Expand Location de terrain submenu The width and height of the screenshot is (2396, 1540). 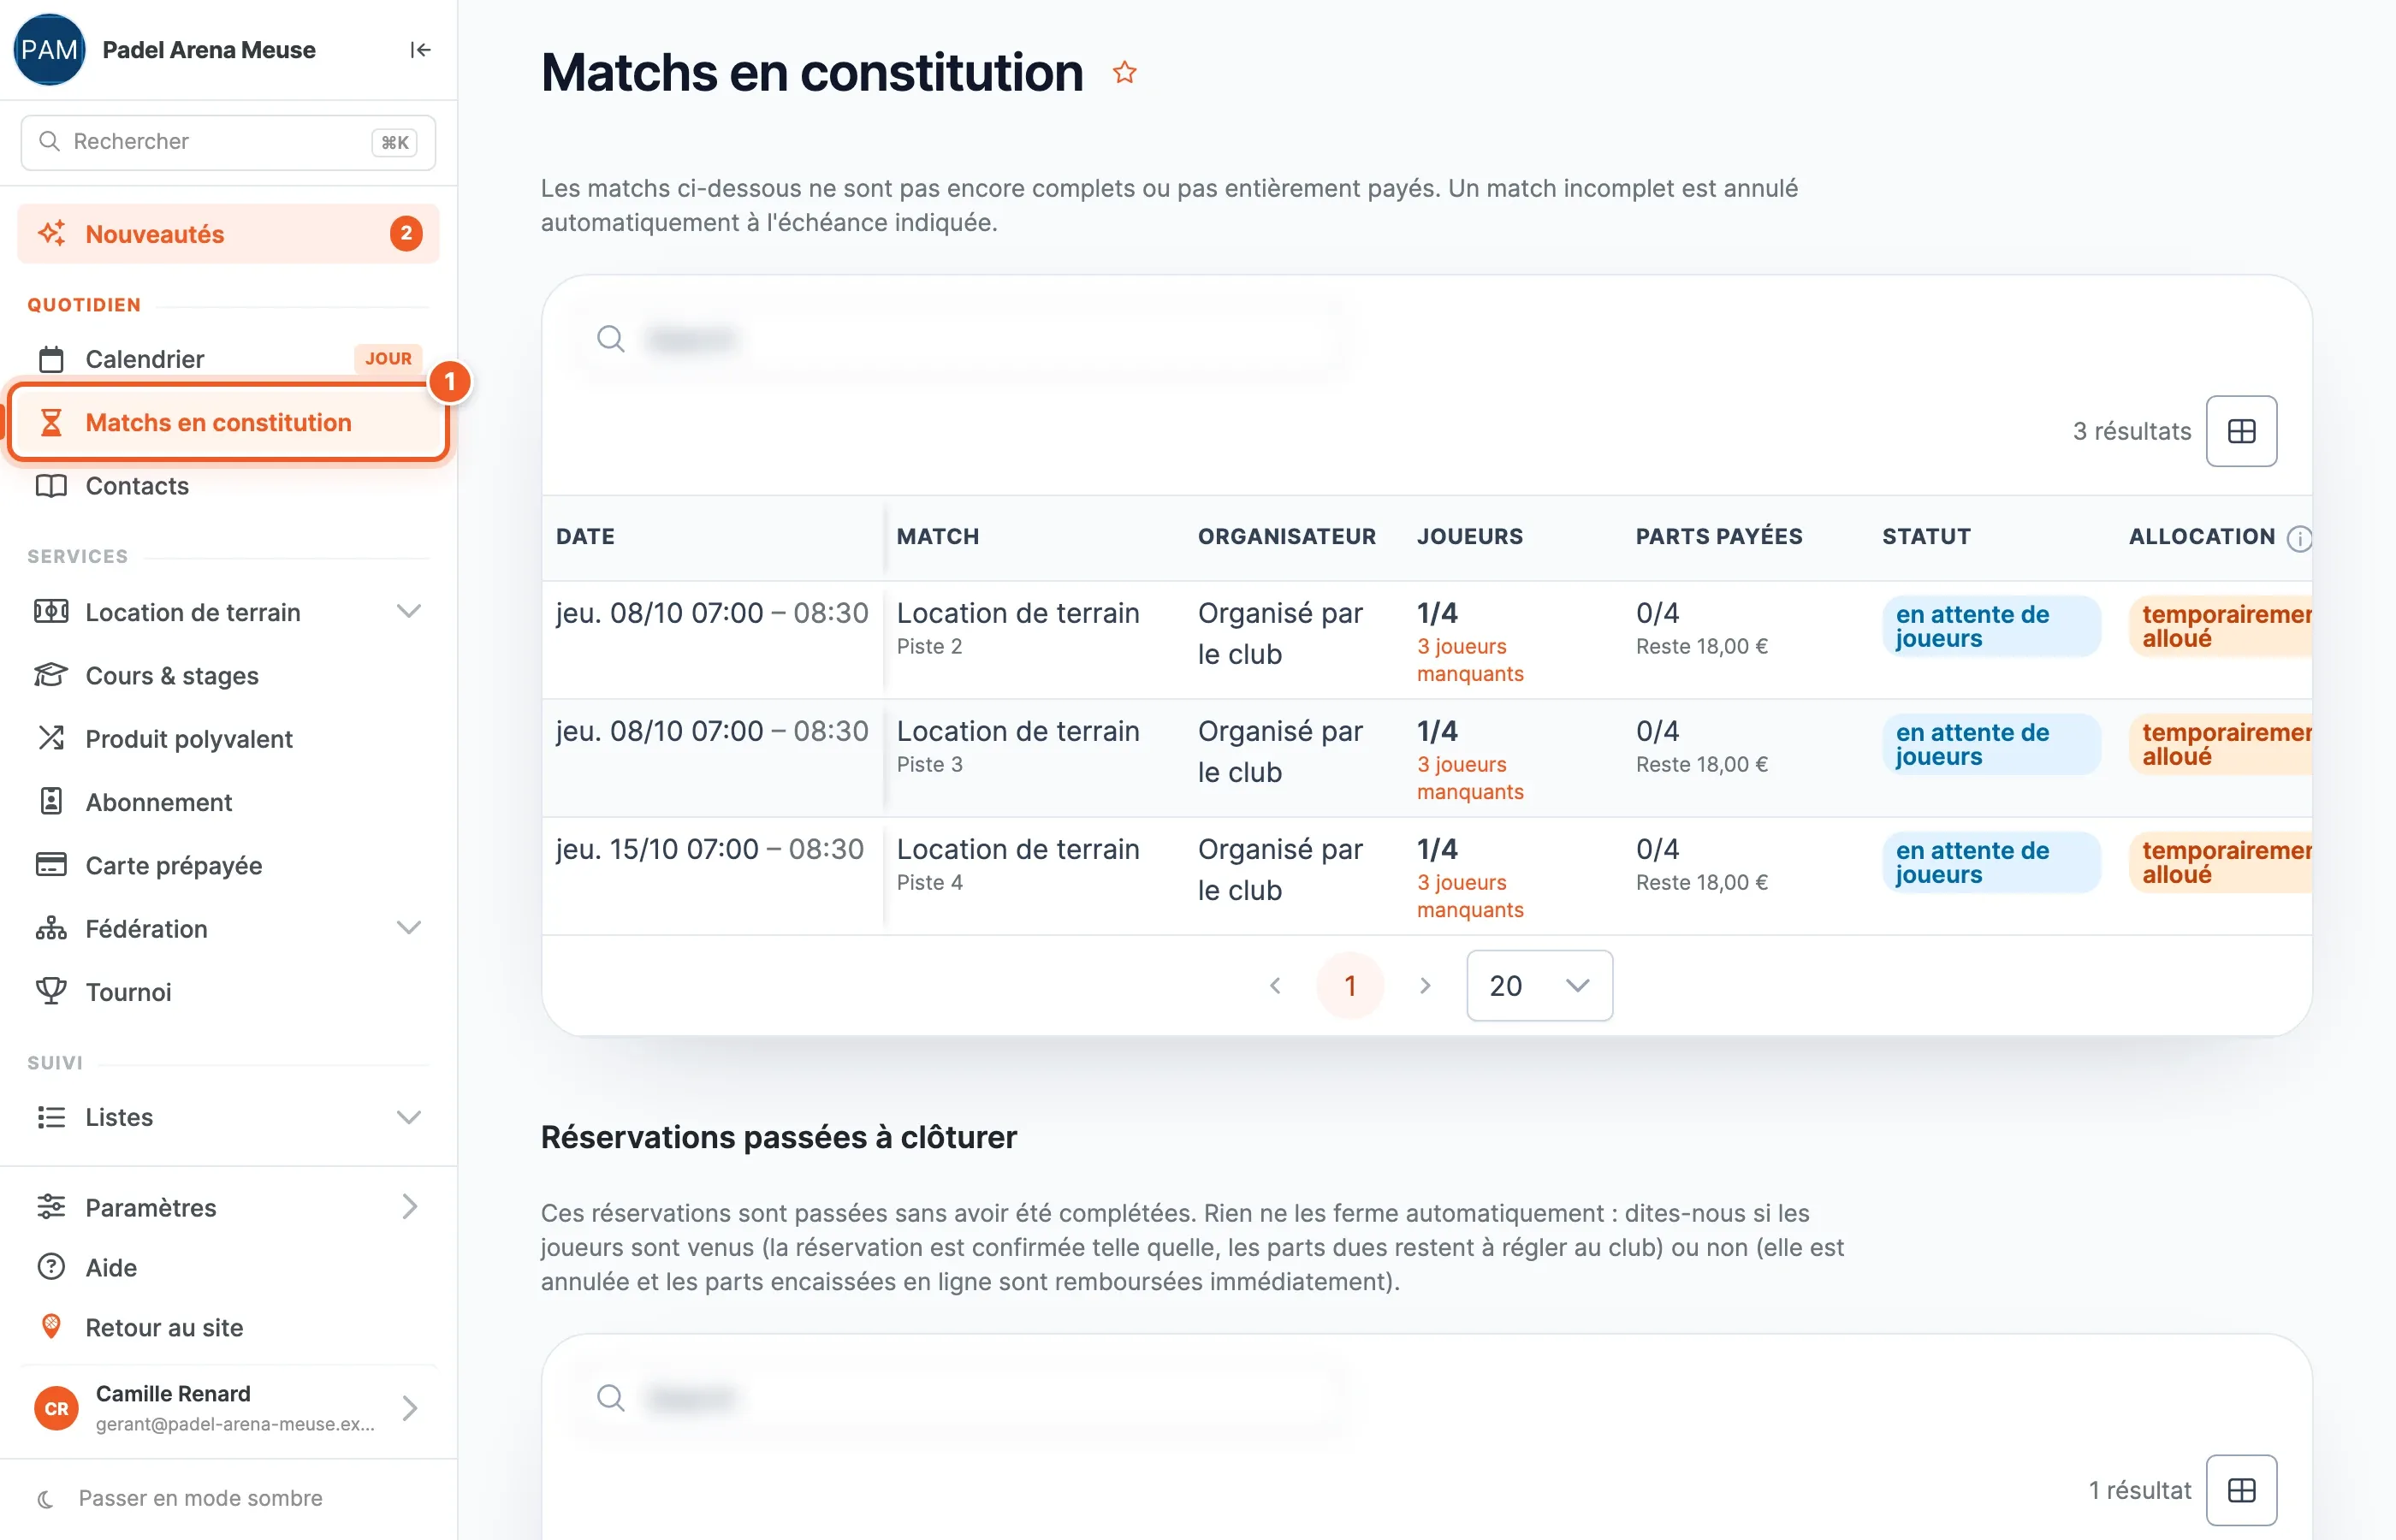(408, 612)
